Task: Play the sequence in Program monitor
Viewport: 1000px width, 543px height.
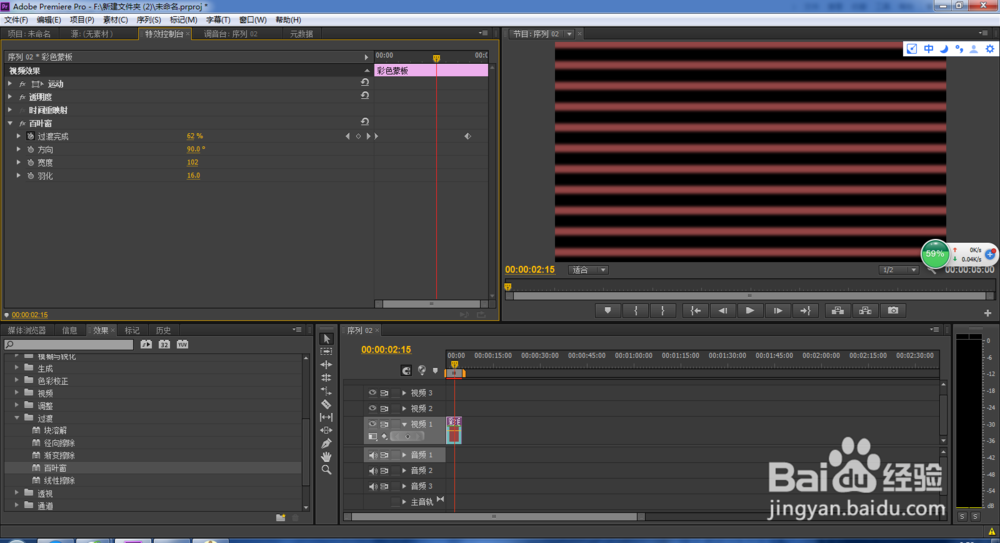Action: [750, 311]
